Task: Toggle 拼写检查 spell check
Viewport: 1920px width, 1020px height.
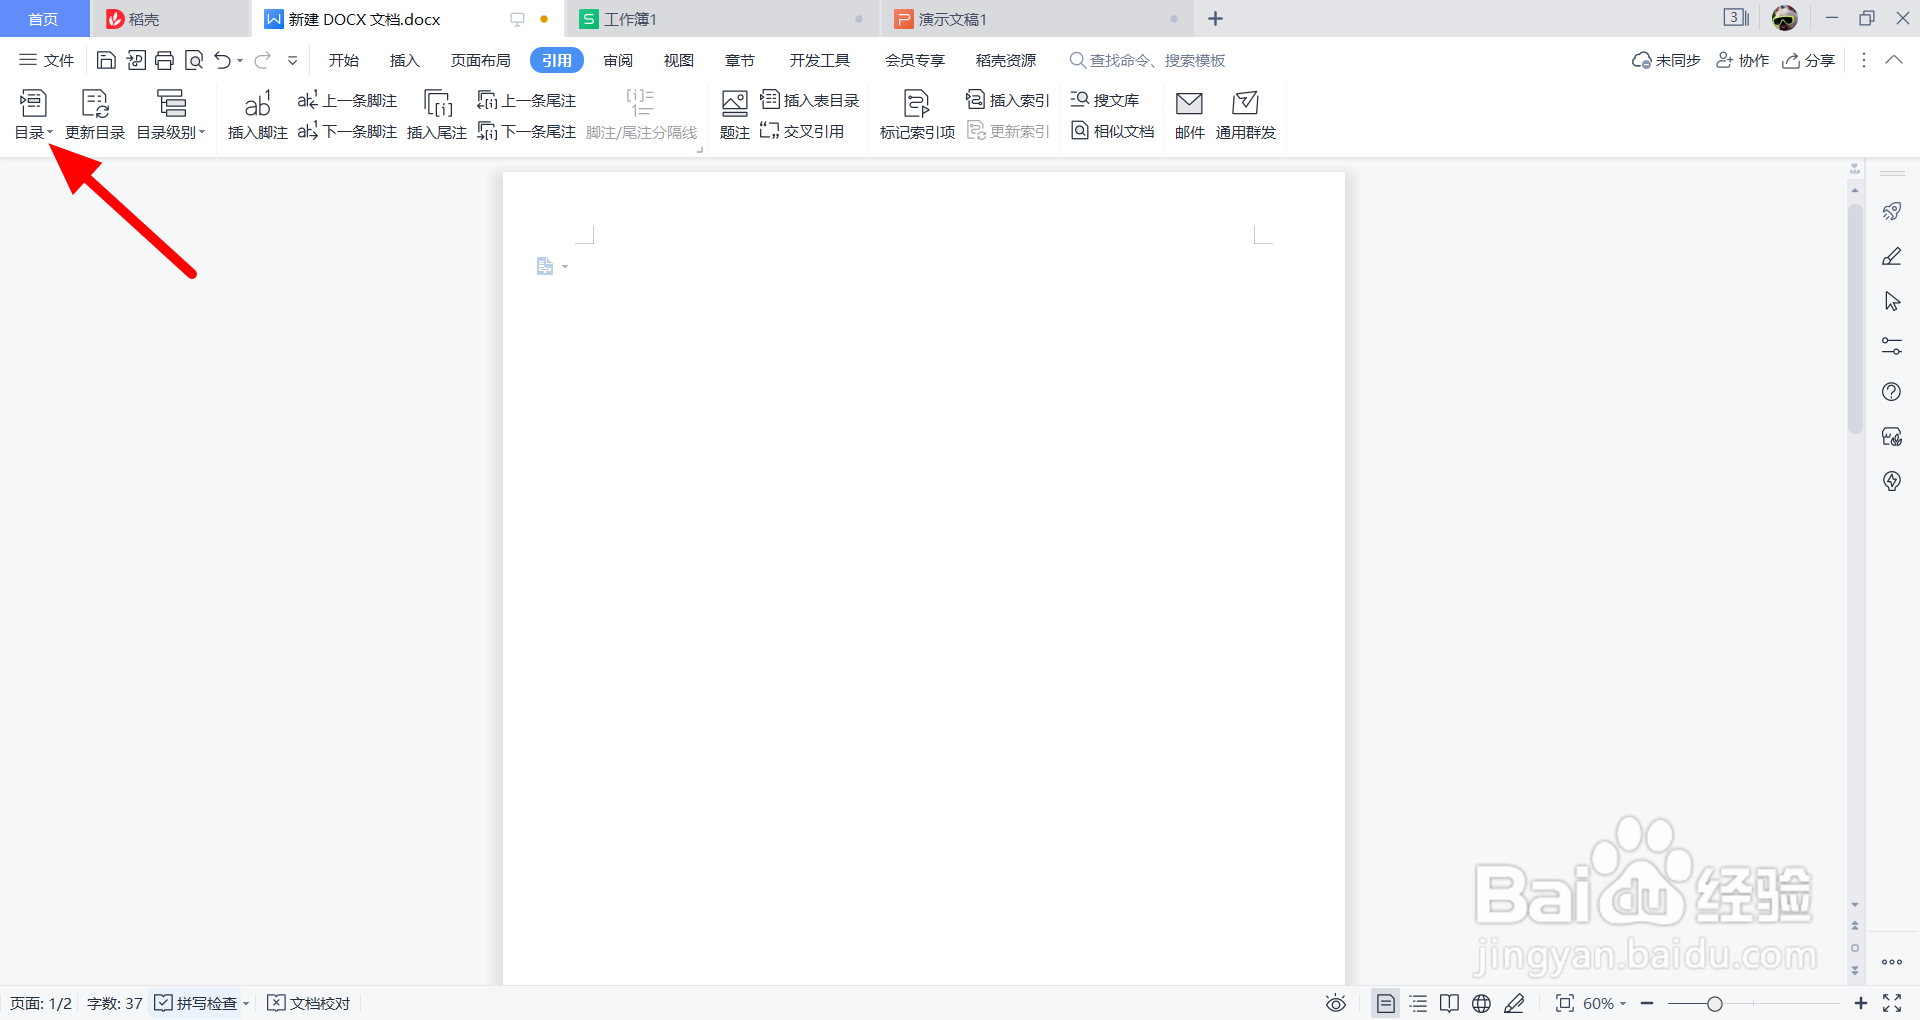Action: click(x=197, y=1003)
